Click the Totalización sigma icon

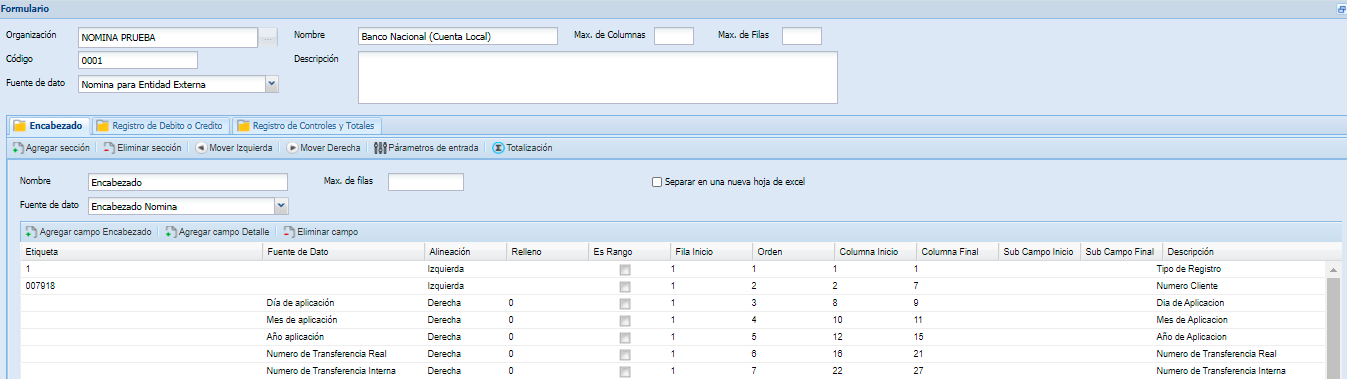(x=498, y=148)
